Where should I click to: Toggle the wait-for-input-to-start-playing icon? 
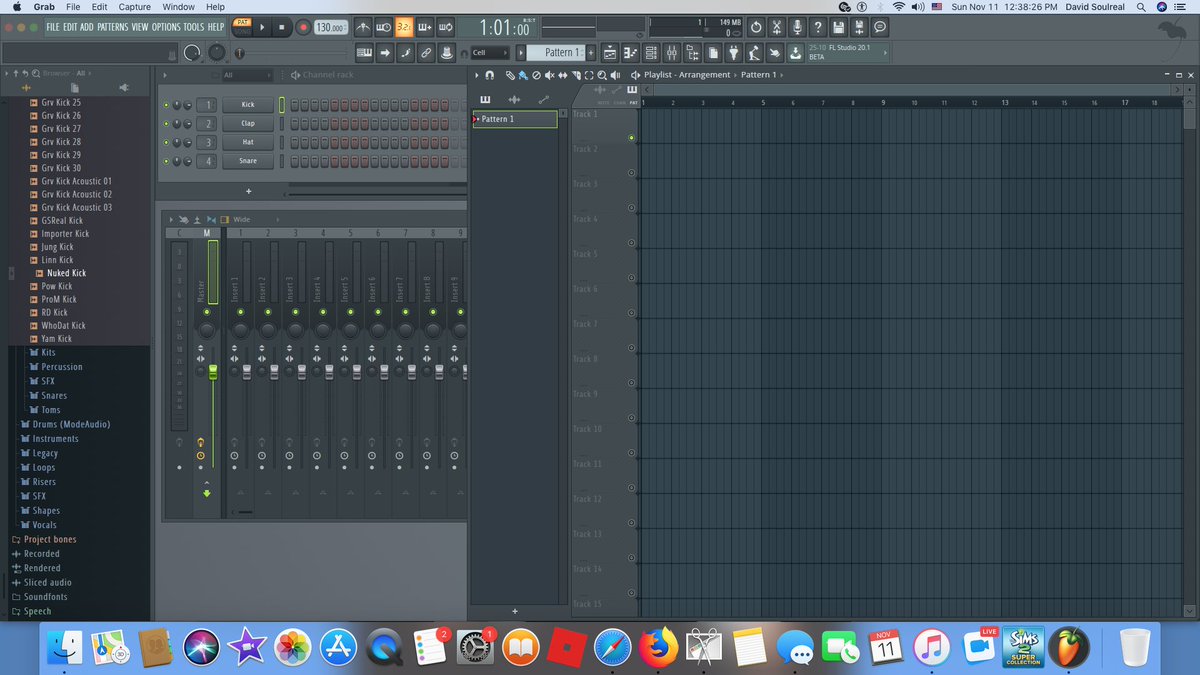[383, 27]
